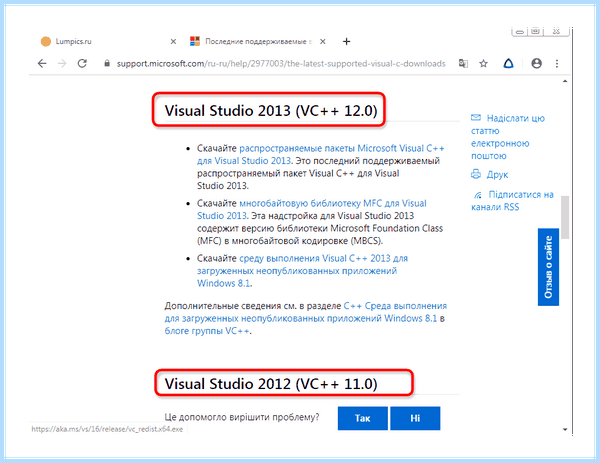Click the vertical scrollbar thumb
600x463 pixels.
pos(565,217)
